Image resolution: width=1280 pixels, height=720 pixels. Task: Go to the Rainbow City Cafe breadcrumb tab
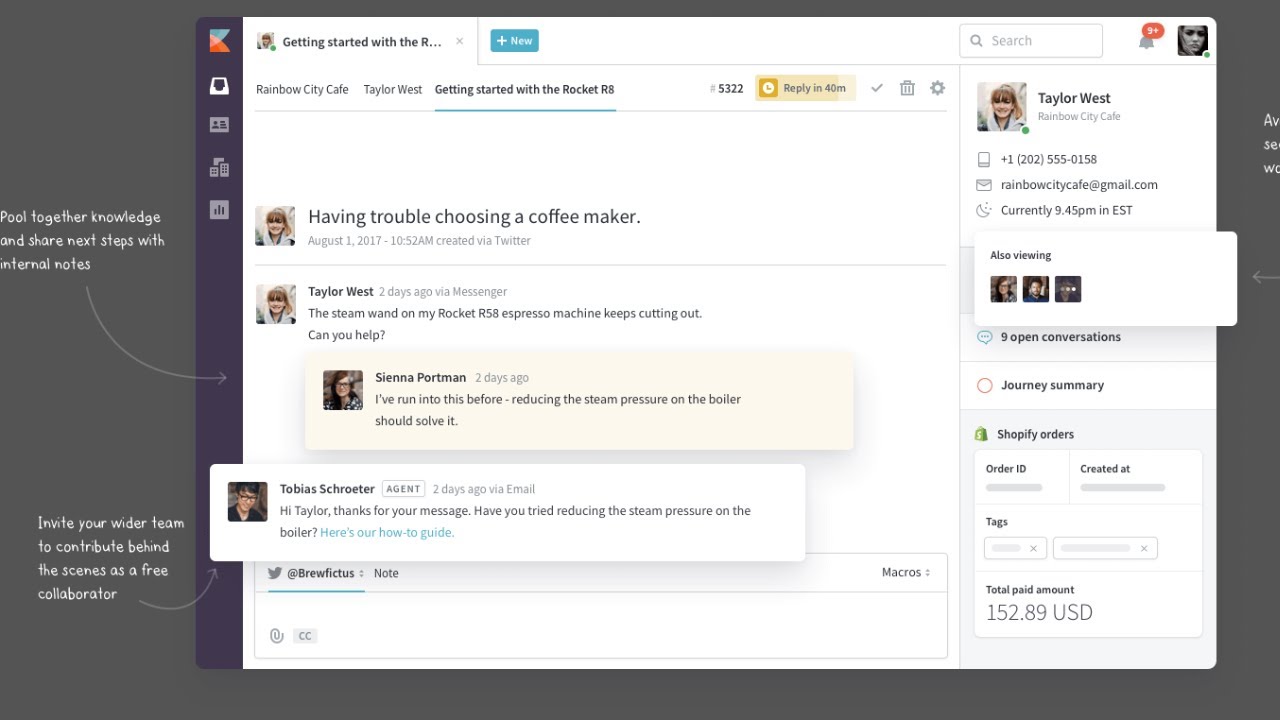[302, 89]
